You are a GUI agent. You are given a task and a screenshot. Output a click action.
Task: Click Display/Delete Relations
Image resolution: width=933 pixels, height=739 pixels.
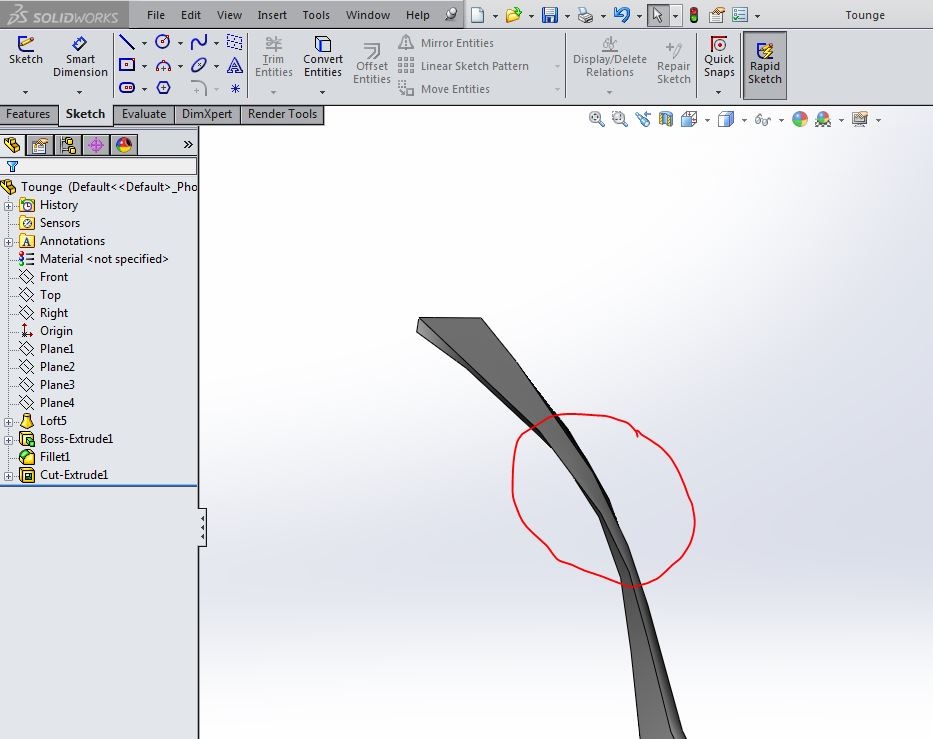(x=609, y=57)
